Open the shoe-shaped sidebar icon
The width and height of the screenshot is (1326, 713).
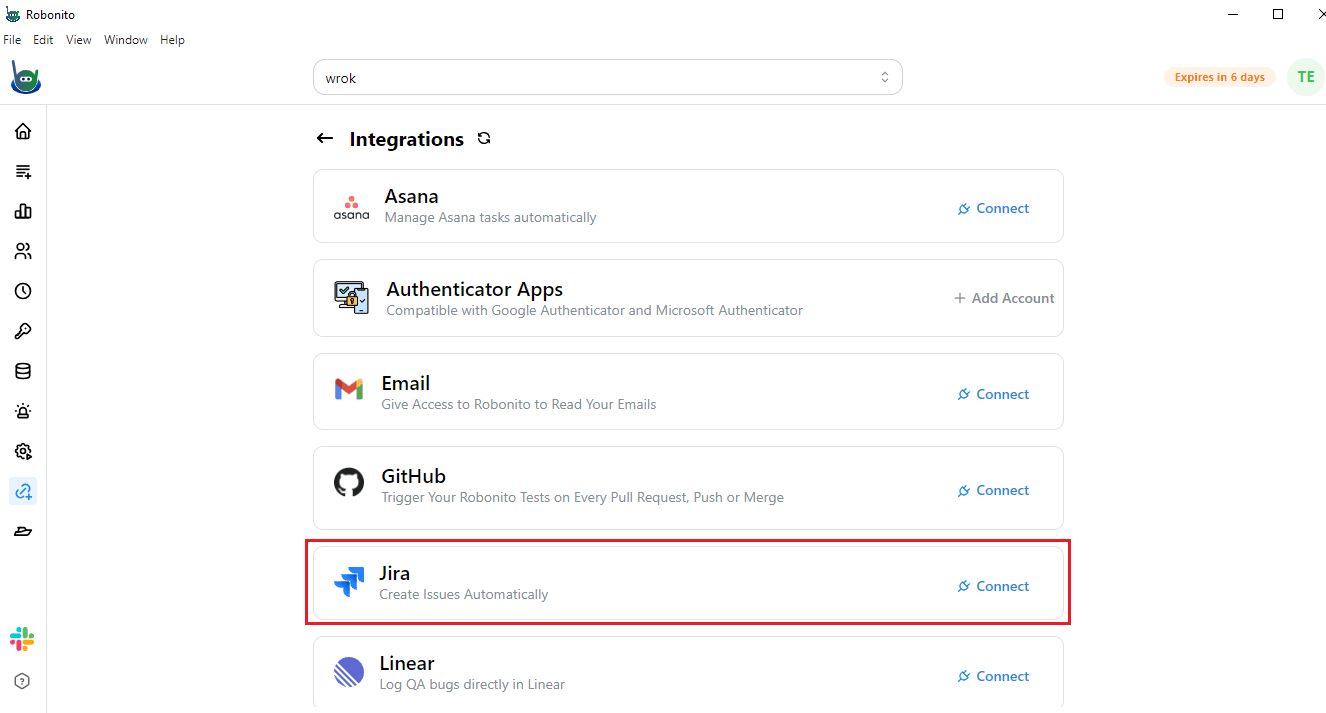[22, 531]
